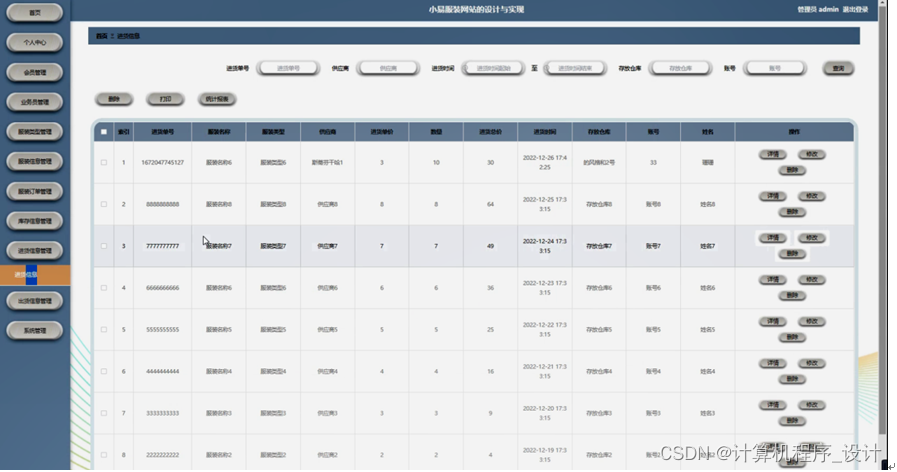The height and width of the screenshot is (472, 897).
Task: Click 详情 for row 1
Action: (x=773, y=154)
